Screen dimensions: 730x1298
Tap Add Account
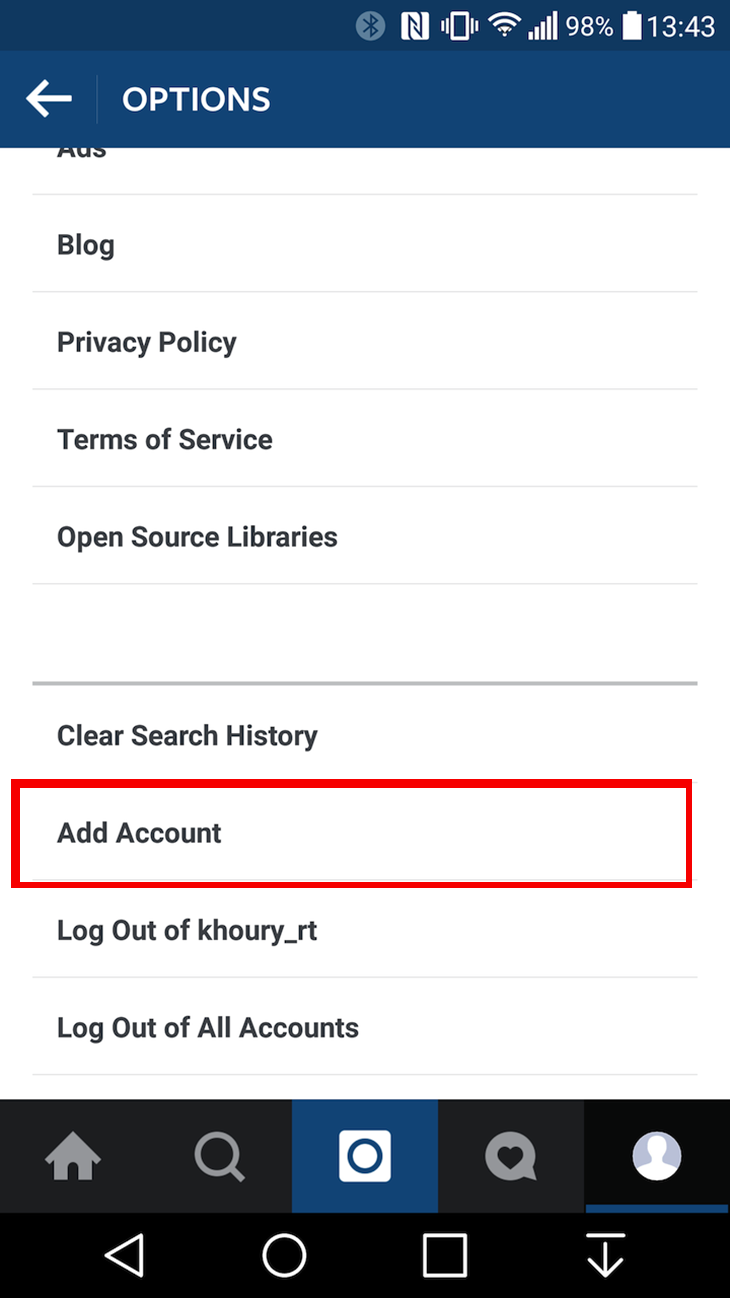[140, 833]
